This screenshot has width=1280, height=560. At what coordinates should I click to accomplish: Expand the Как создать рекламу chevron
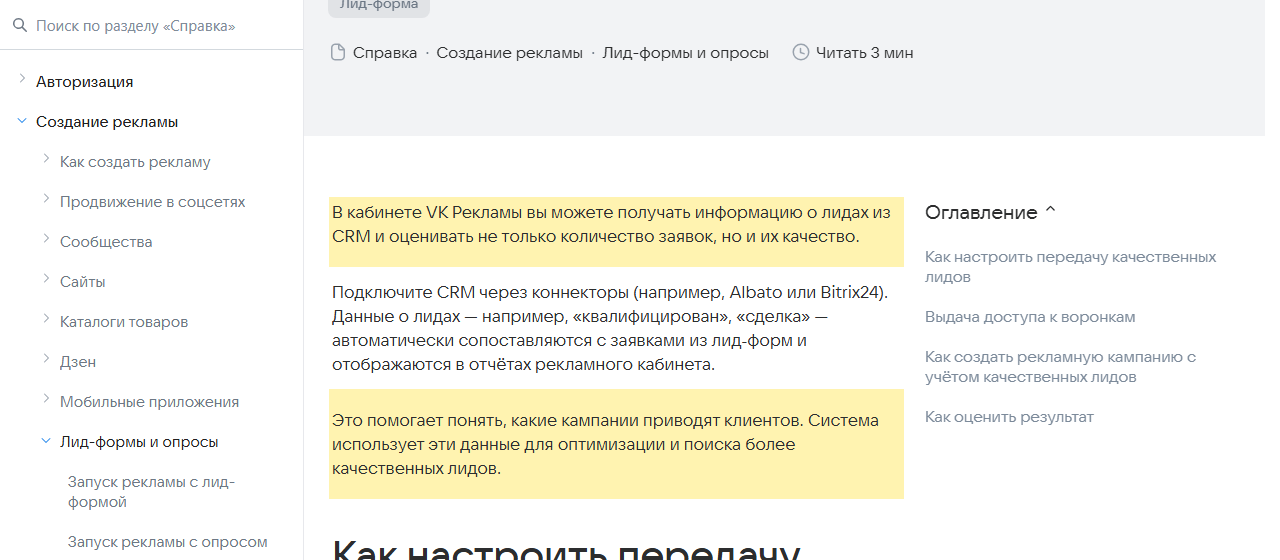(x=46, y=159)
